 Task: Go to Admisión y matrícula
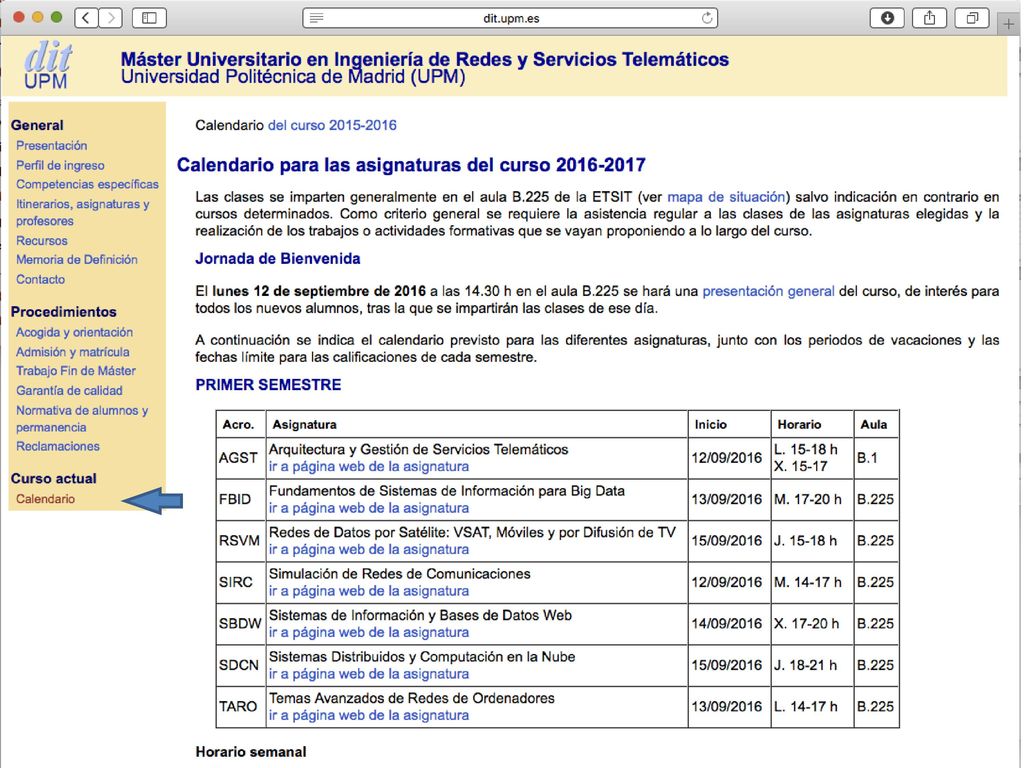pyautogui.click(x=72, y=352)
